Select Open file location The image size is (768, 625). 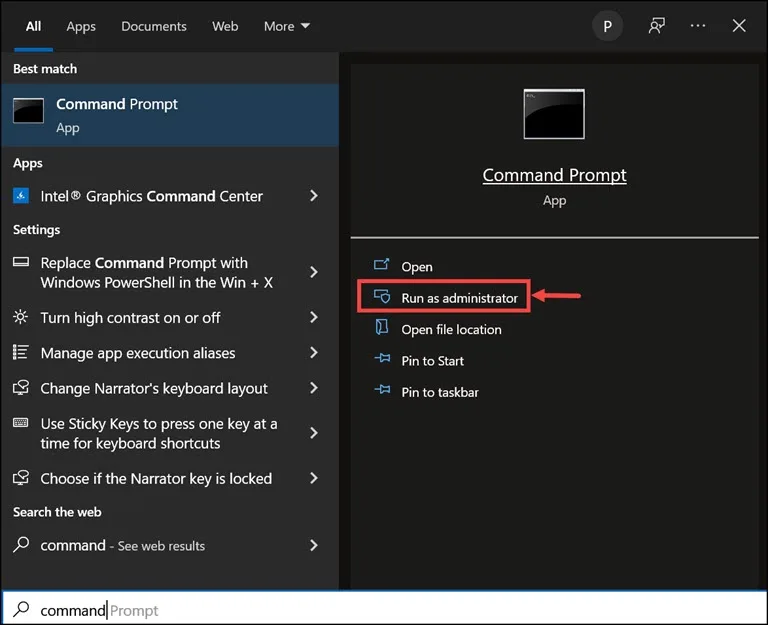click(x=451, y=330)
